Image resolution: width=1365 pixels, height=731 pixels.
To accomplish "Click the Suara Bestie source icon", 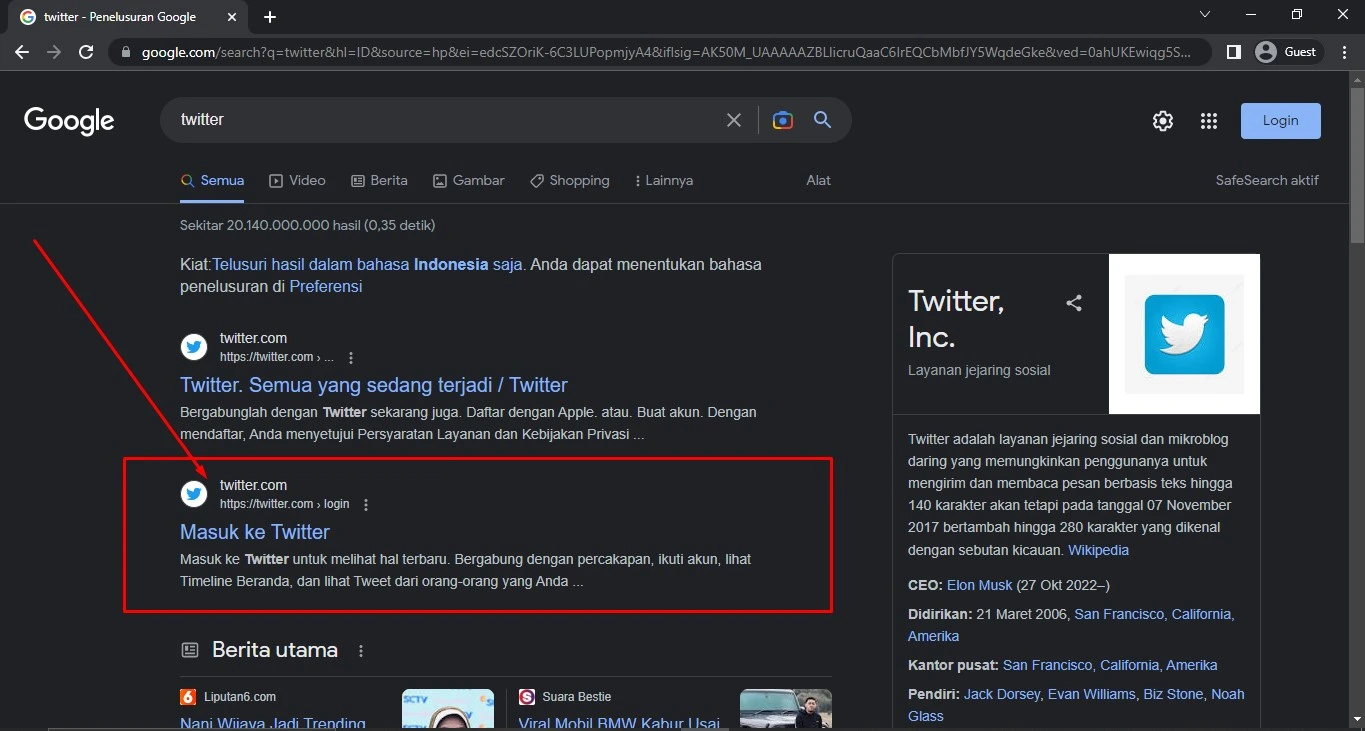I will pos(527,697).
